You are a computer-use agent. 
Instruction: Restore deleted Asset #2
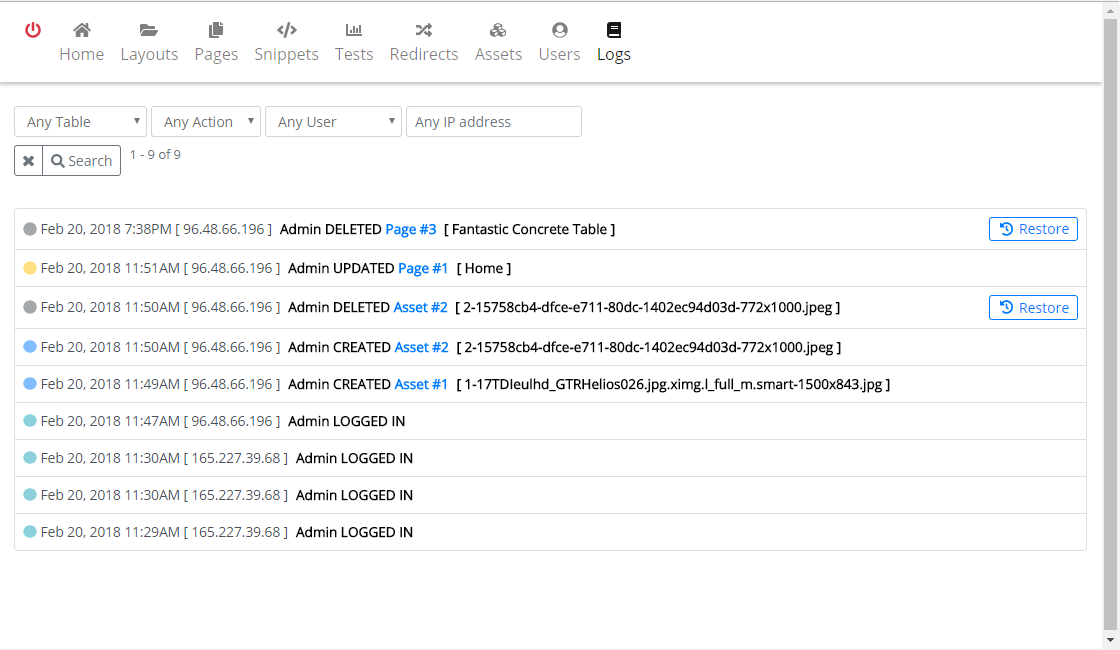(x=1033, y=308)
